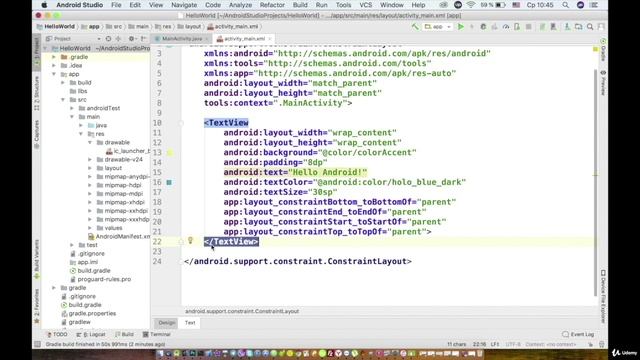Switch to the Design tab
Image resolution: width=640 pixels, height=360 pixels.
click(167, 323)
